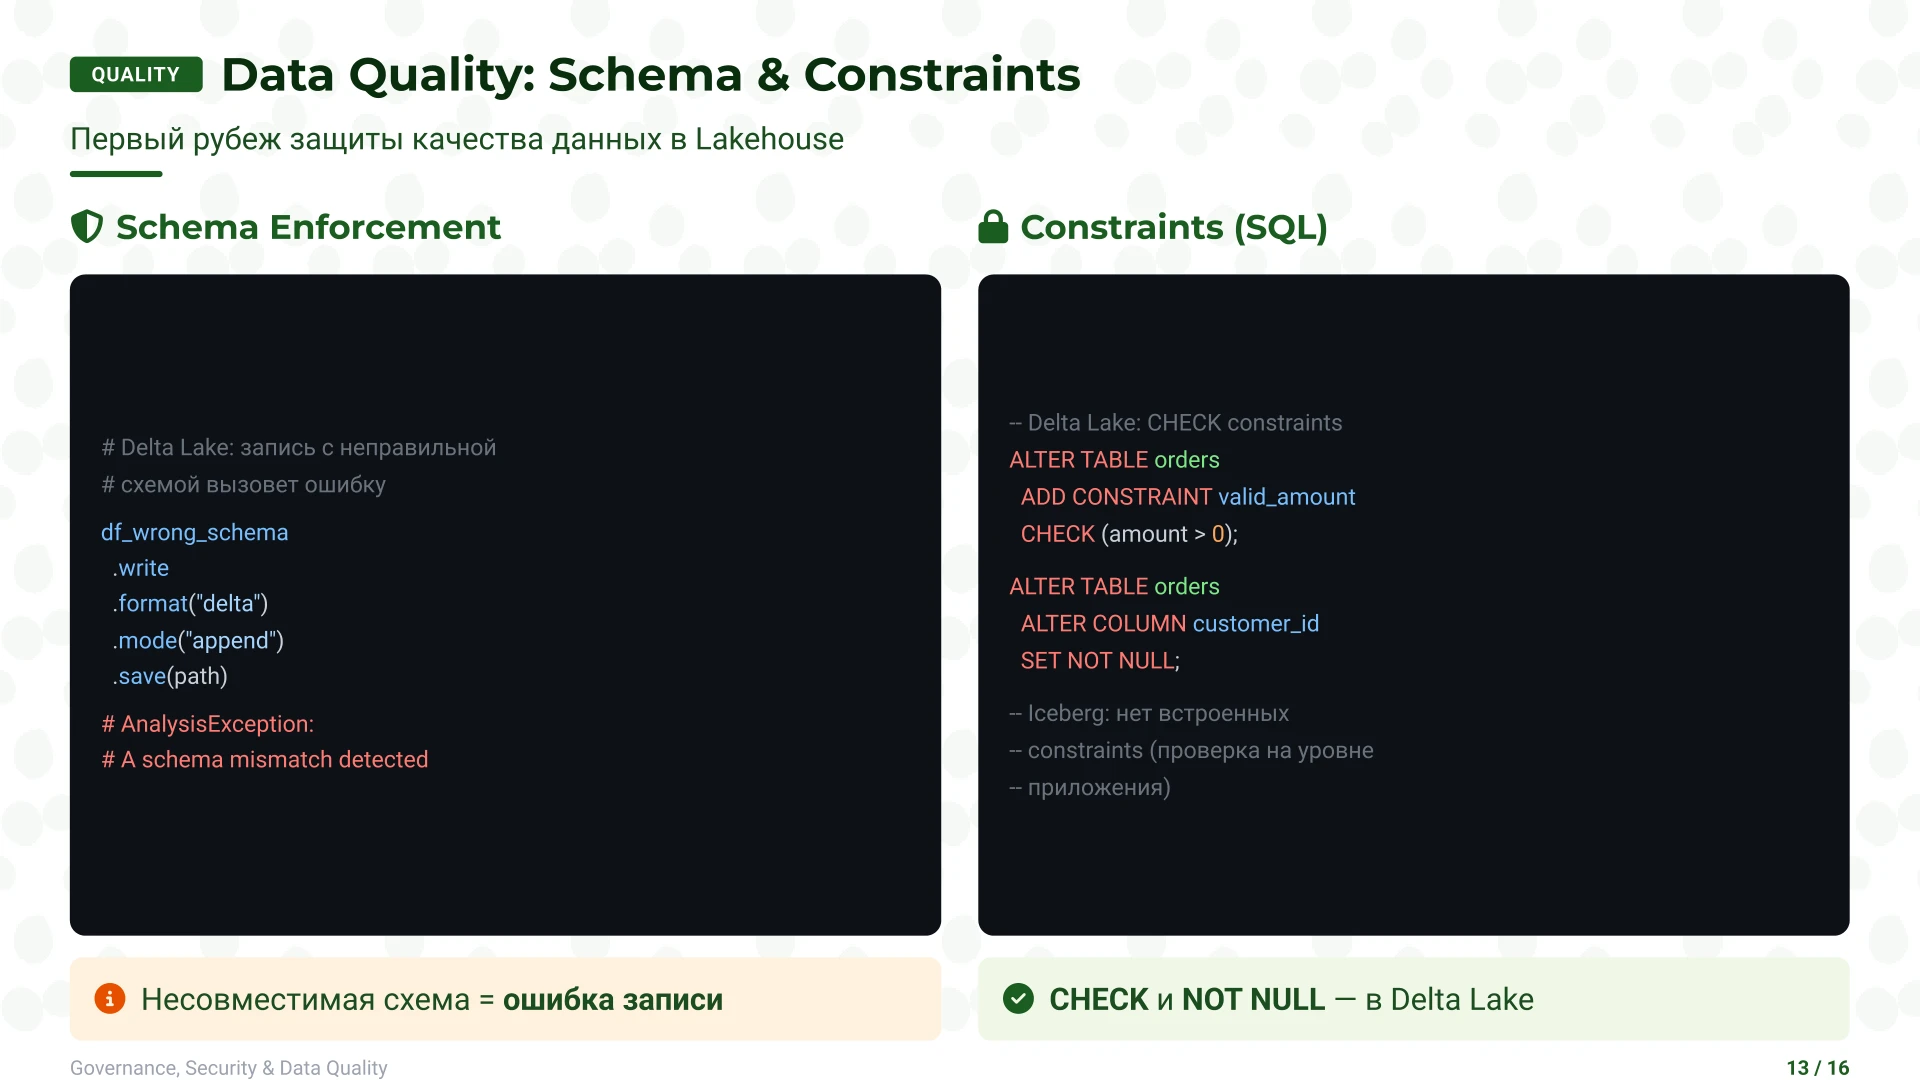This screenshot has width=1920, height=1080.
Task: Click the CHECK (amount > 0) line
Action: pyautogui.click(x=1128, y=534)
